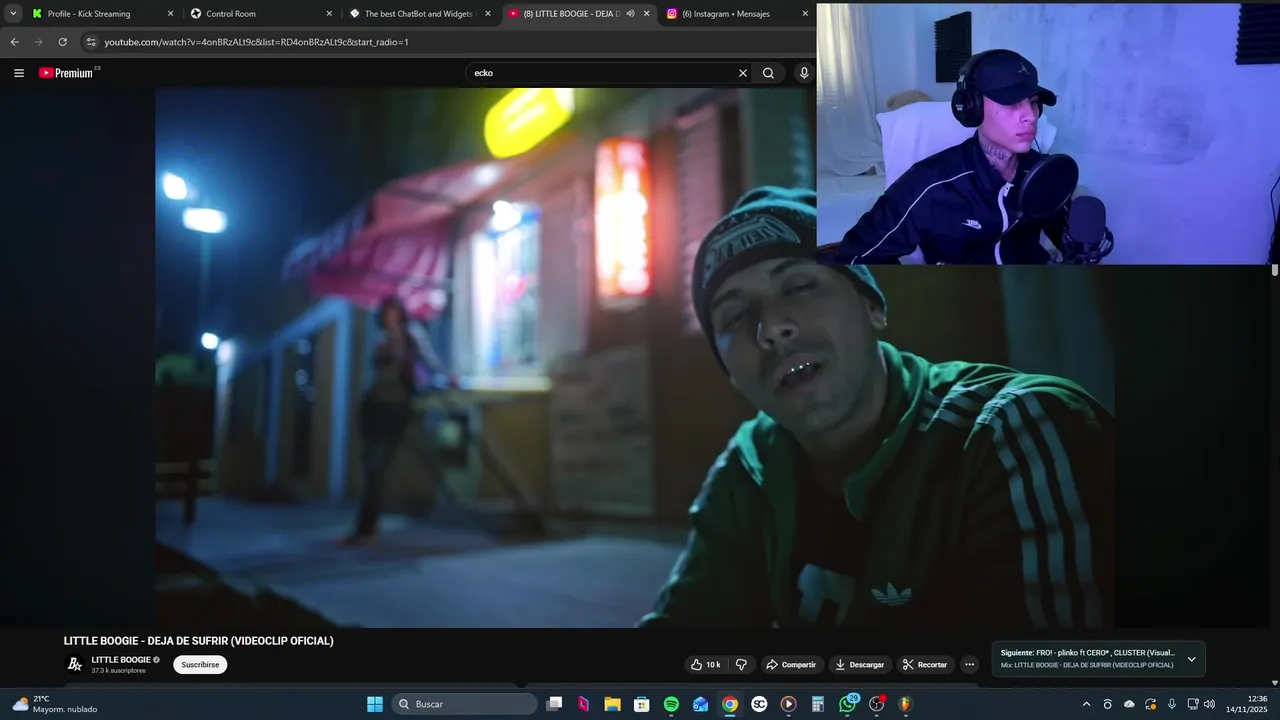Open weather widget 21°C Mayorm. nublado
Screen dimensions: 1280x720
(55, 704)
